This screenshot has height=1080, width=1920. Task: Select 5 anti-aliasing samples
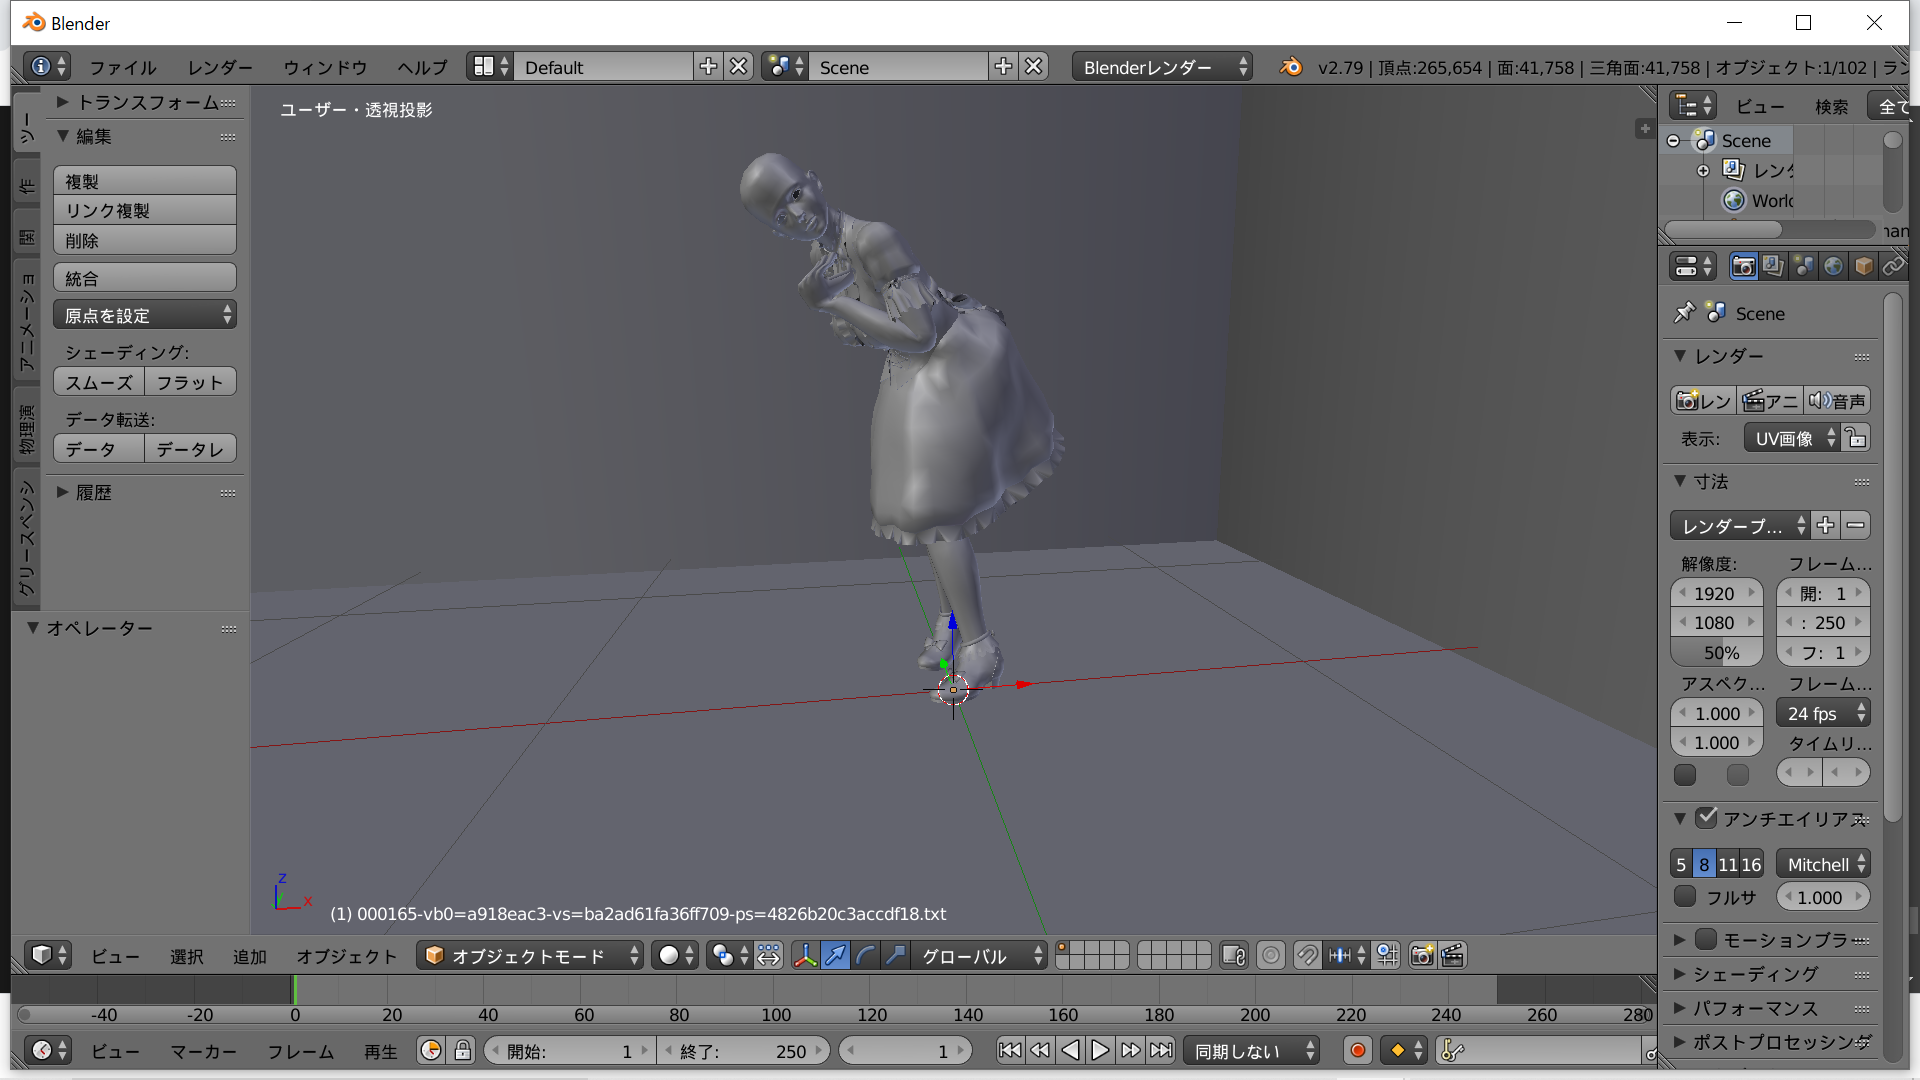click(1681, 864)
